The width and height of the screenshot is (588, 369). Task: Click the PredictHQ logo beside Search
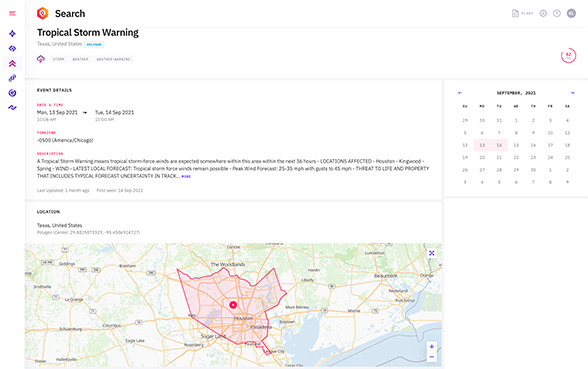coord(43,13)
